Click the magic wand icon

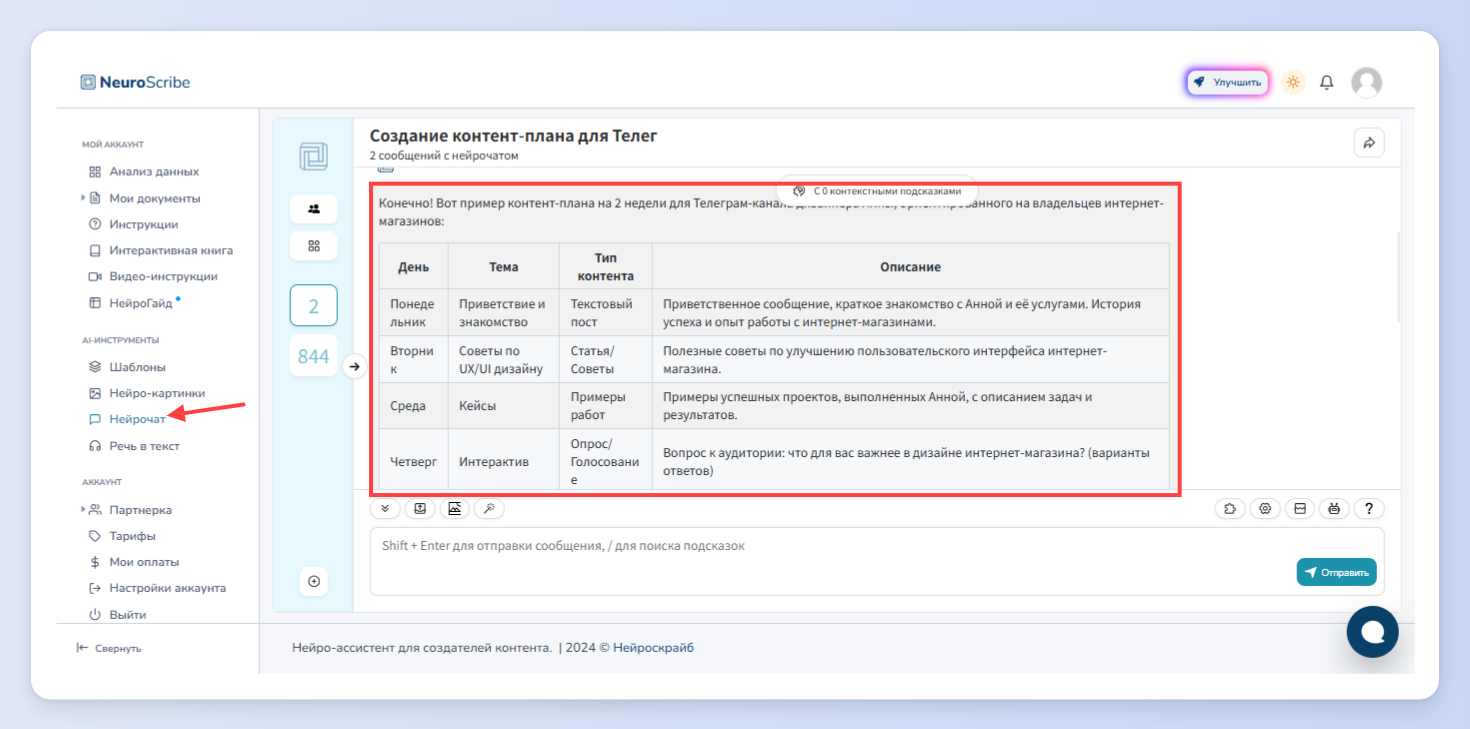pos(489,508)
